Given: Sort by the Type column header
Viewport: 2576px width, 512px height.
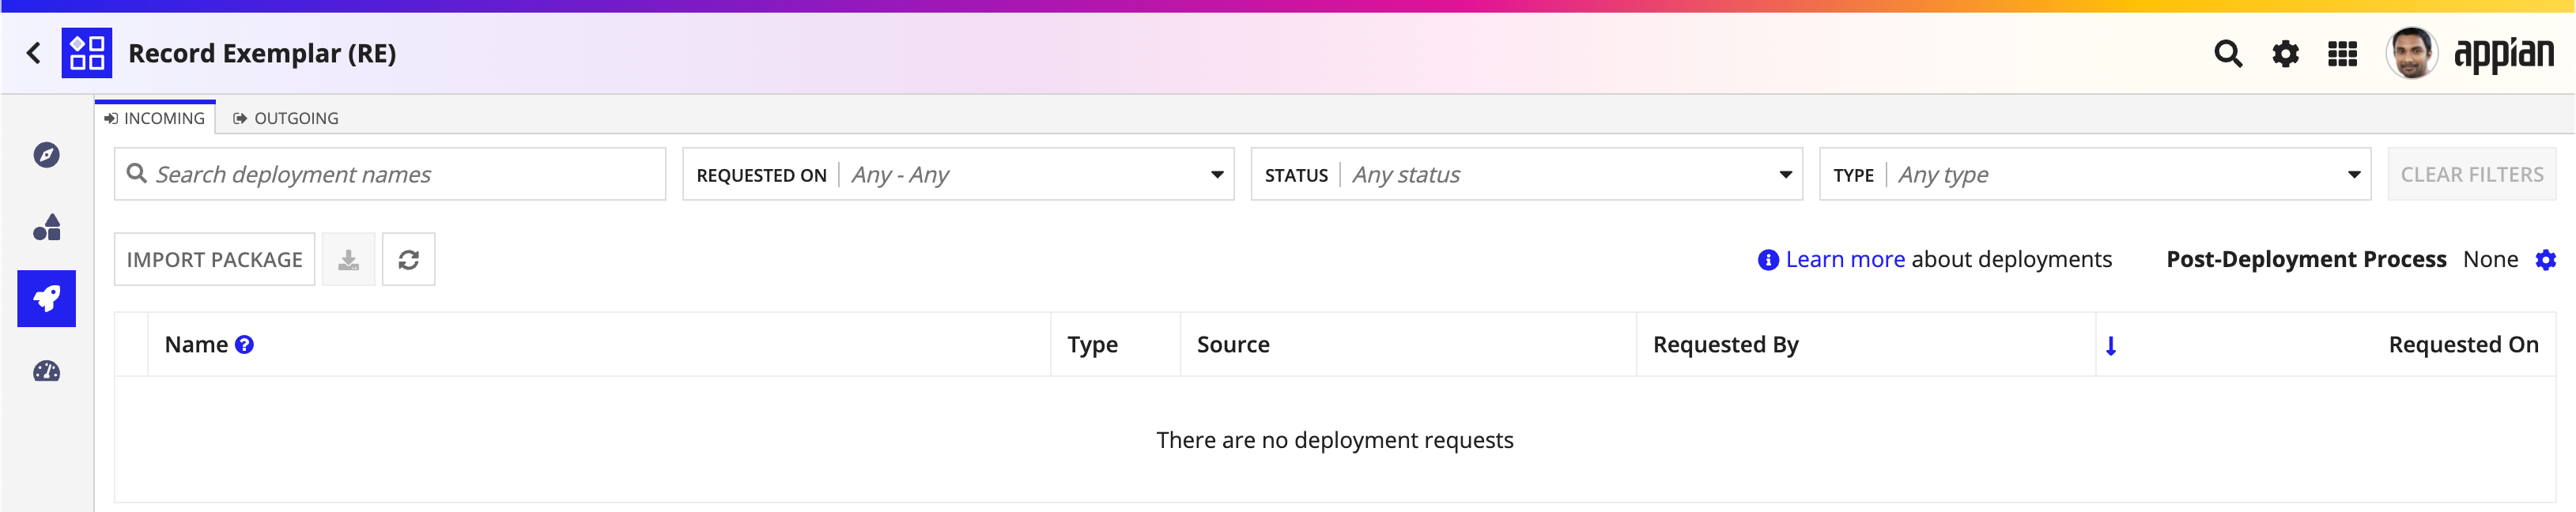Looking at the screenshot, I should (x=1092, y=344).
